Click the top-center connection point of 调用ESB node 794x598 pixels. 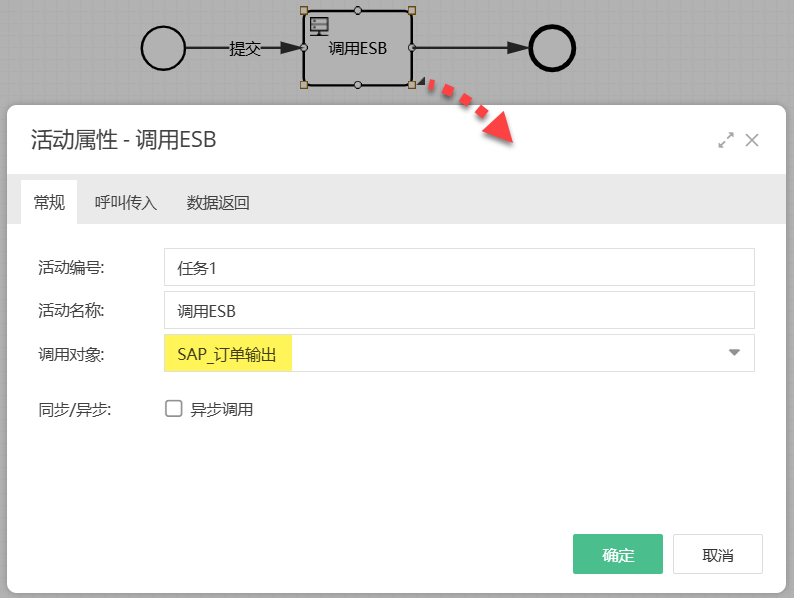click(x=358, y=11)
